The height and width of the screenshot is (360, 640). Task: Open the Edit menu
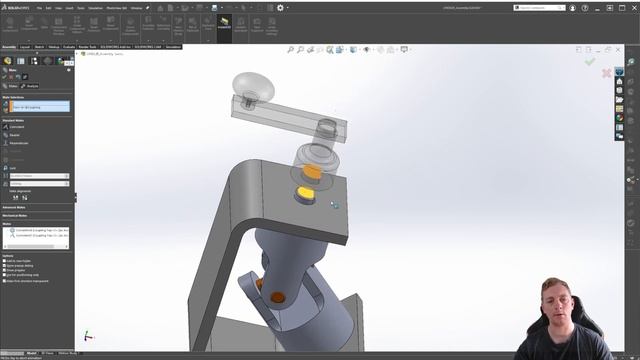49,8
